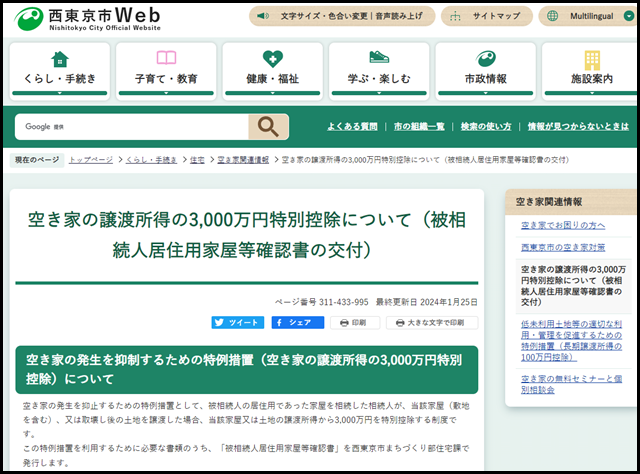Viewport: 640px width, 474px height.
Task: Click 空き家関連情報 in the breadcrumb
Action: (x=243, y=160)
